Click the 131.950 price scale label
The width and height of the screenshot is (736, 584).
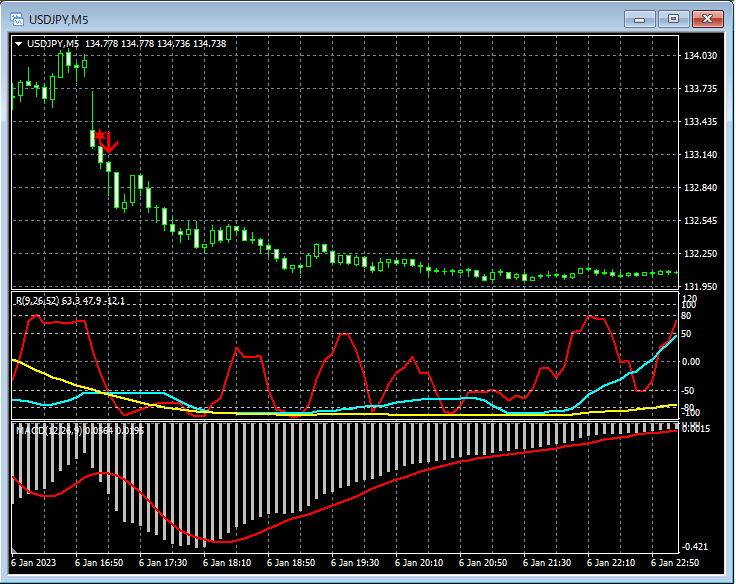[x=700, y=286]
